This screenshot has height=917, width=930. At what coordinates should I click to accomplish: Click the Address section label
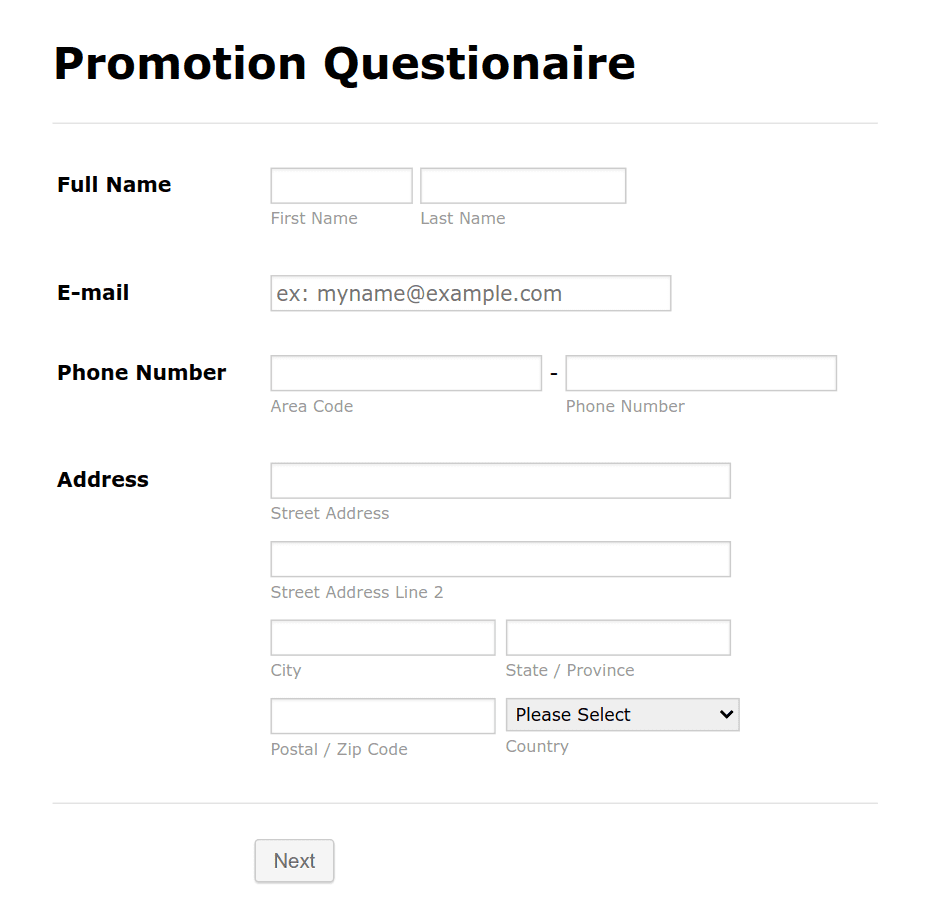[x=101, y=479]
